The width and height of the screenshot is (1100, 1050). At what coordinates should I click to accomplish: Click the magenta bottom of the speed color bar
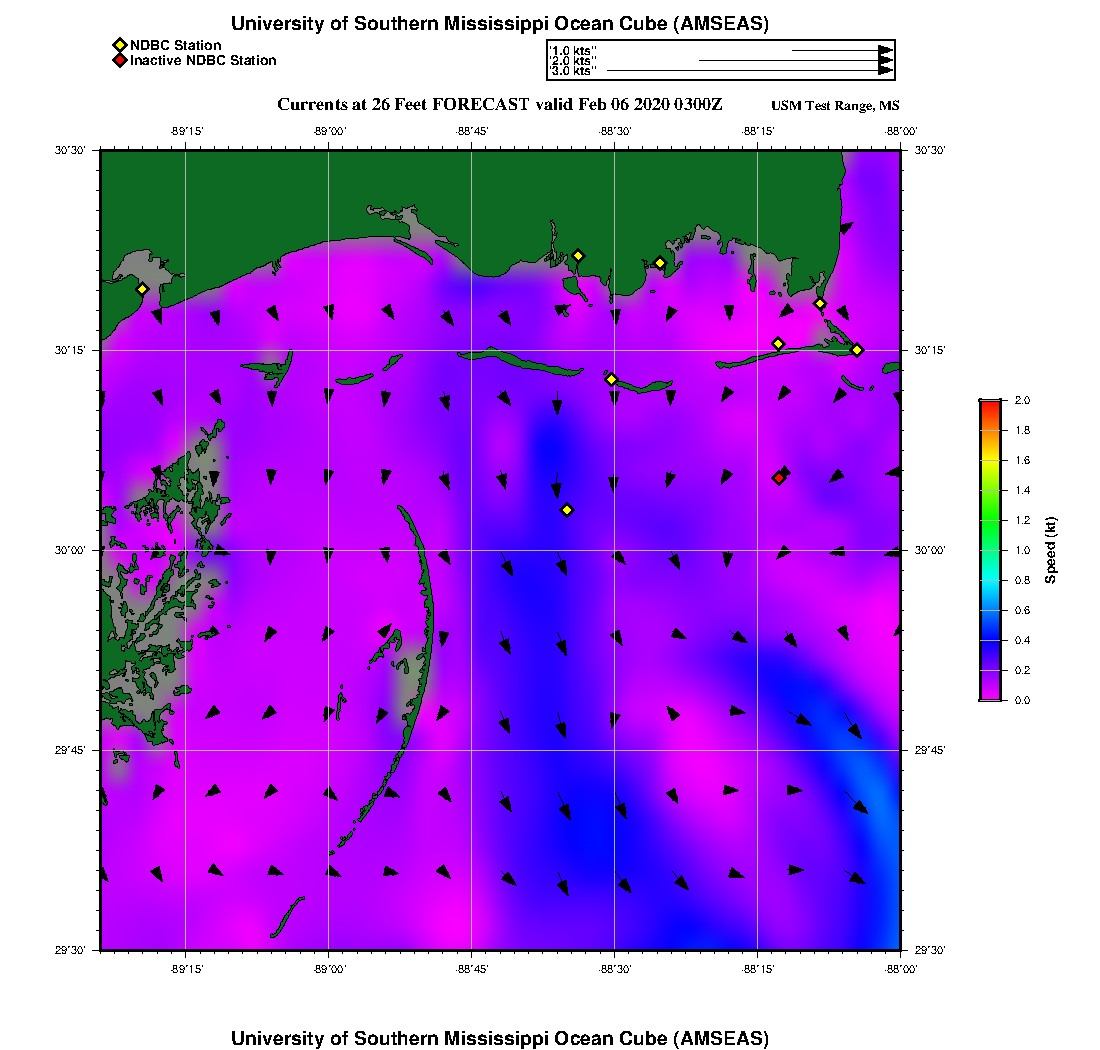tap(990, 696)
